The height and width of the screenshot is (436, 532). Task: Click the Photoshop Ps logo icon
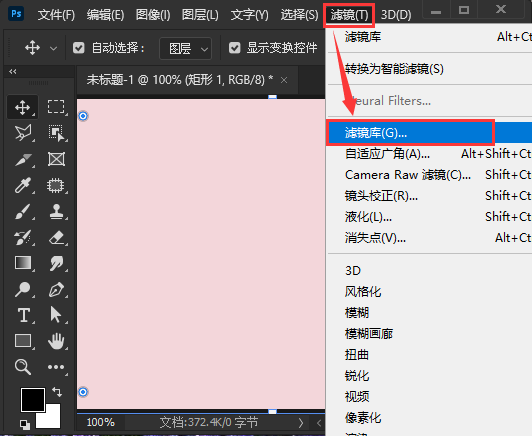[16, 14]
